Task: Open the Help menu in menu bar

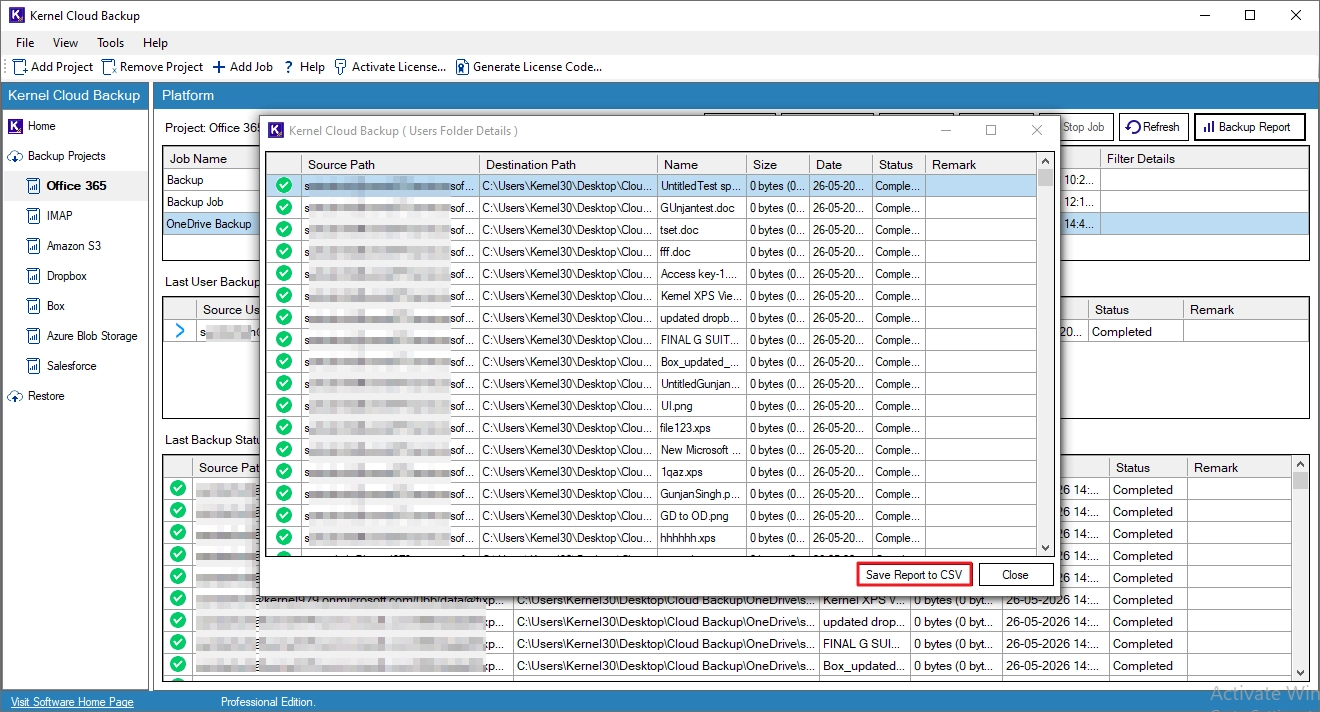Action: tap(155, 43)
